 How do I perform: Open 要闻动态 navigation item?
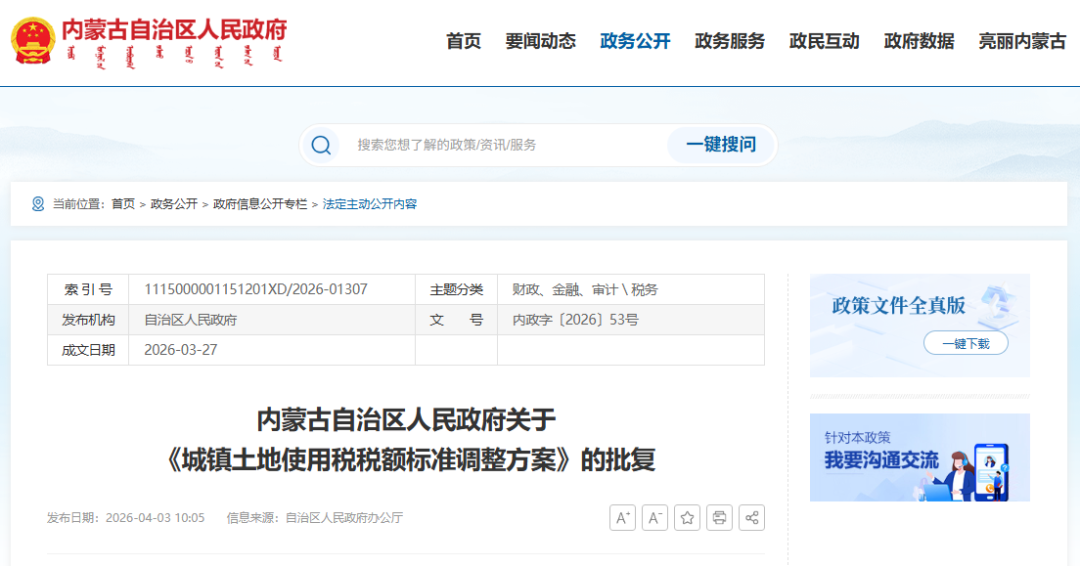coord(541,41)
